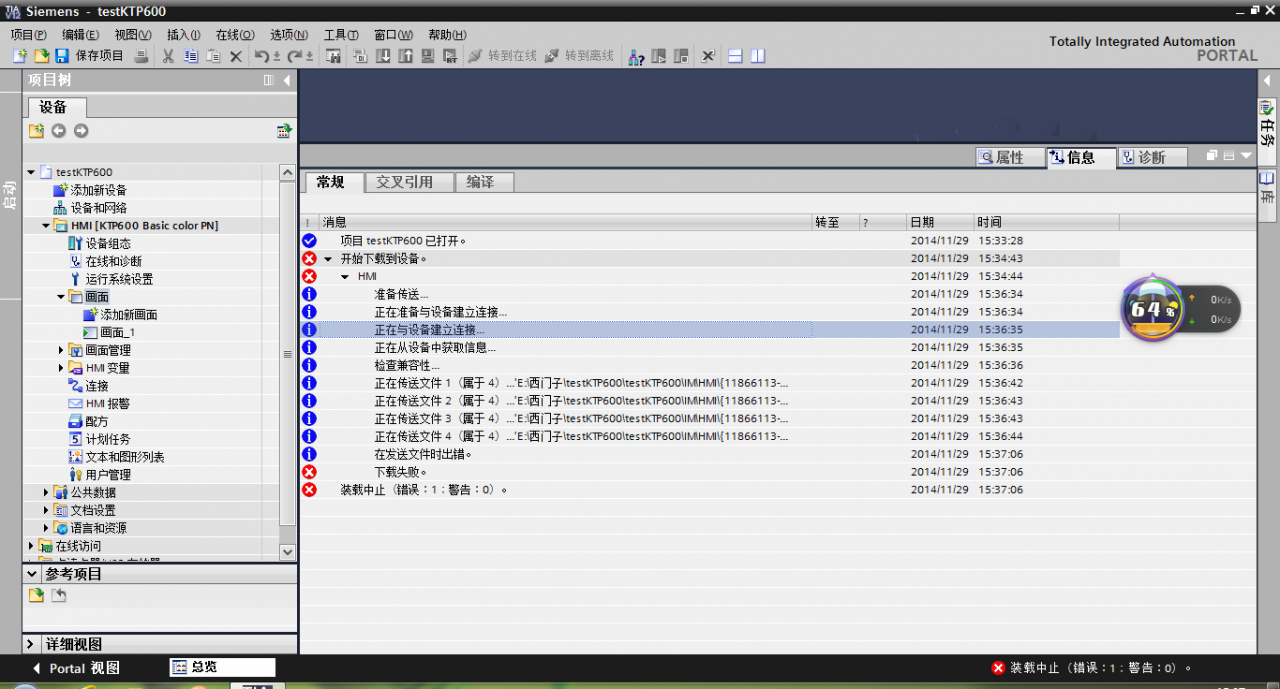Switch to the 属性 inspector tab
Screen dimensions: 1280x689
1009,157
